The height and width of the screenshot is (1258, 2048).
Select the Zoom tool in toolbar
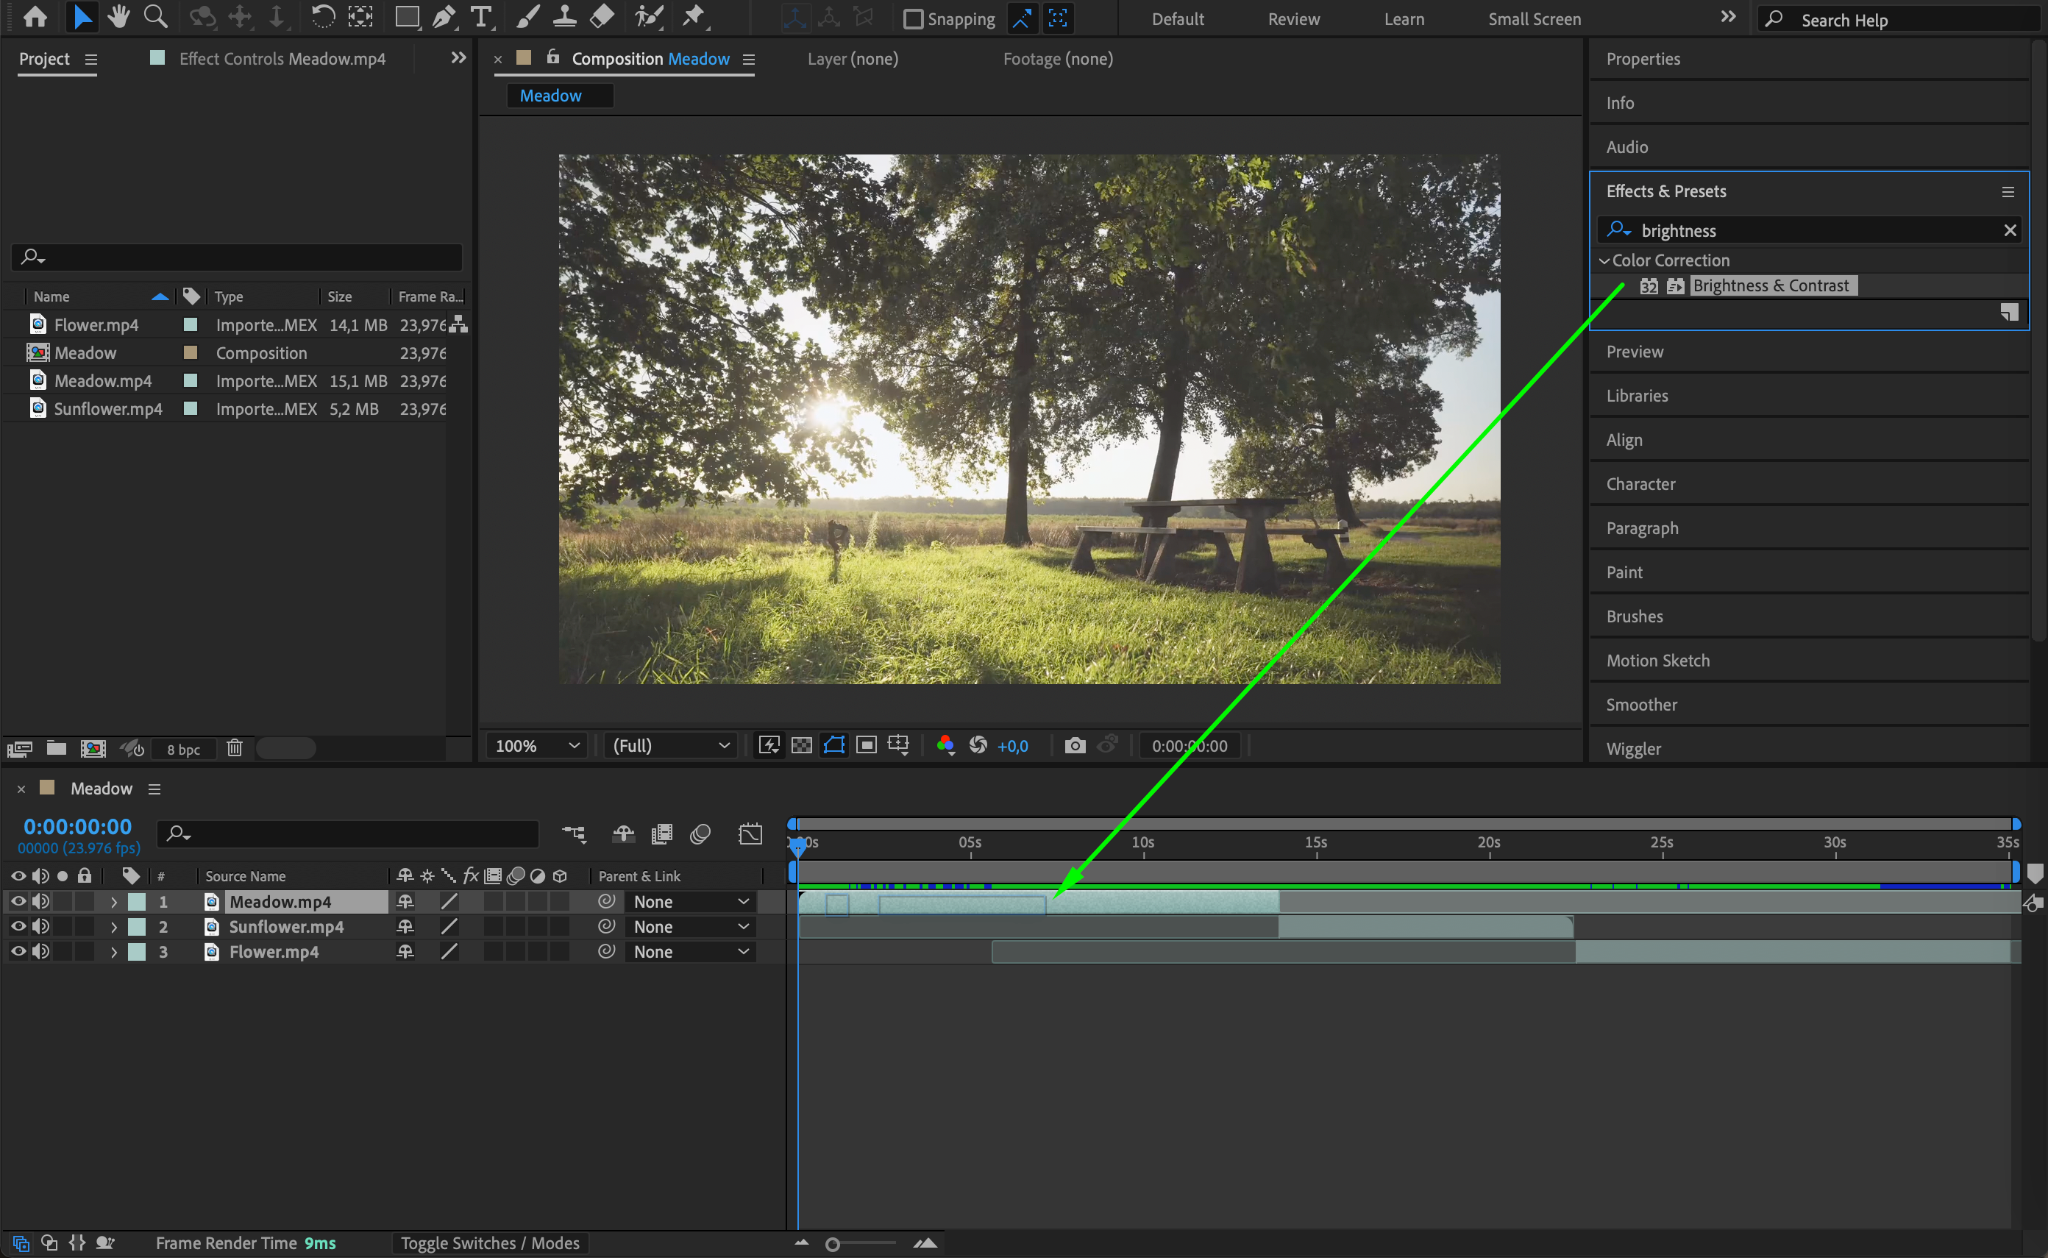[x=155, y=16]
